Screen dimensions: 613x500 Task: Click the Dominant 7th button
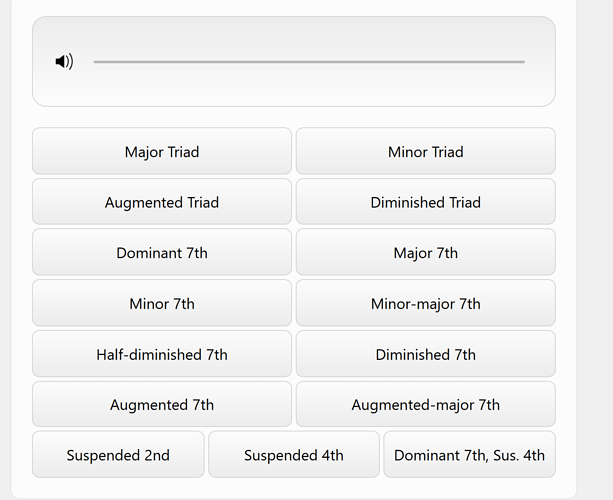[x=162, y=253]
